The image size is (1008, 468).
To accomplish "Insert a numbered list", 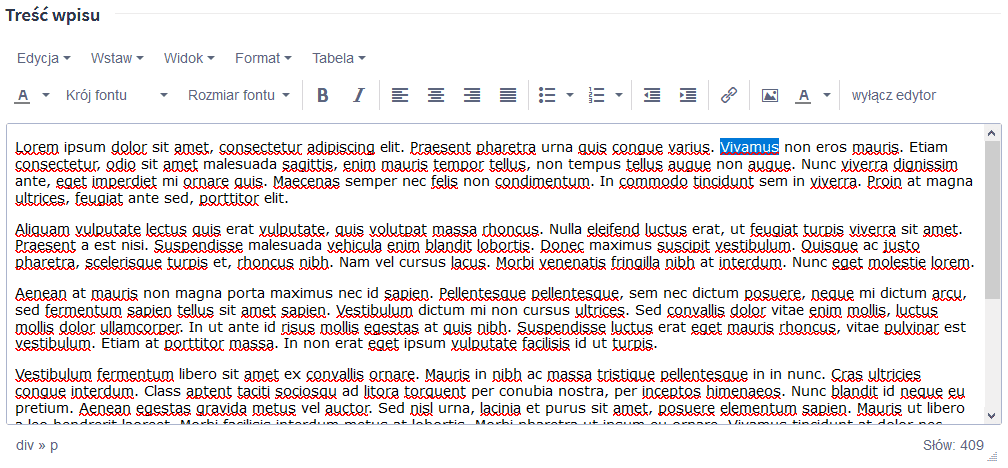I will click(597, 96).
